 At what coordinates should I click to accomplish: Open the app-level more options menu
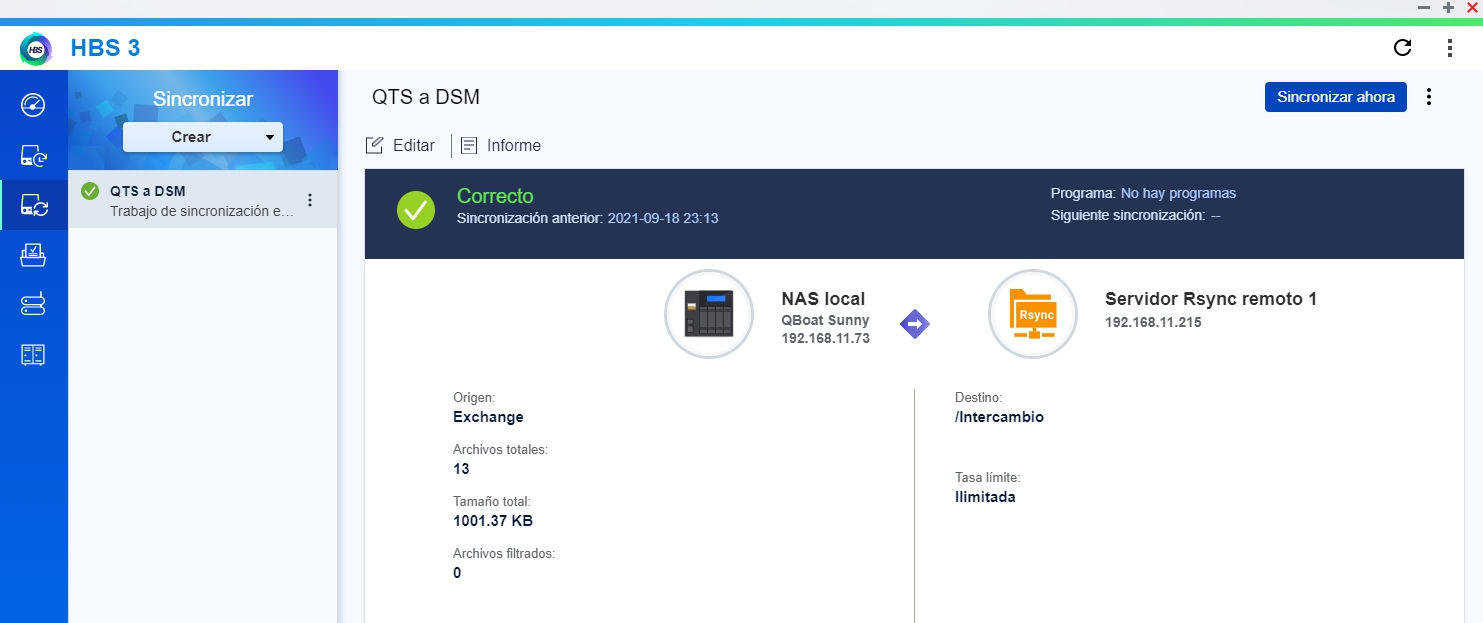(x=1450, y=48)
